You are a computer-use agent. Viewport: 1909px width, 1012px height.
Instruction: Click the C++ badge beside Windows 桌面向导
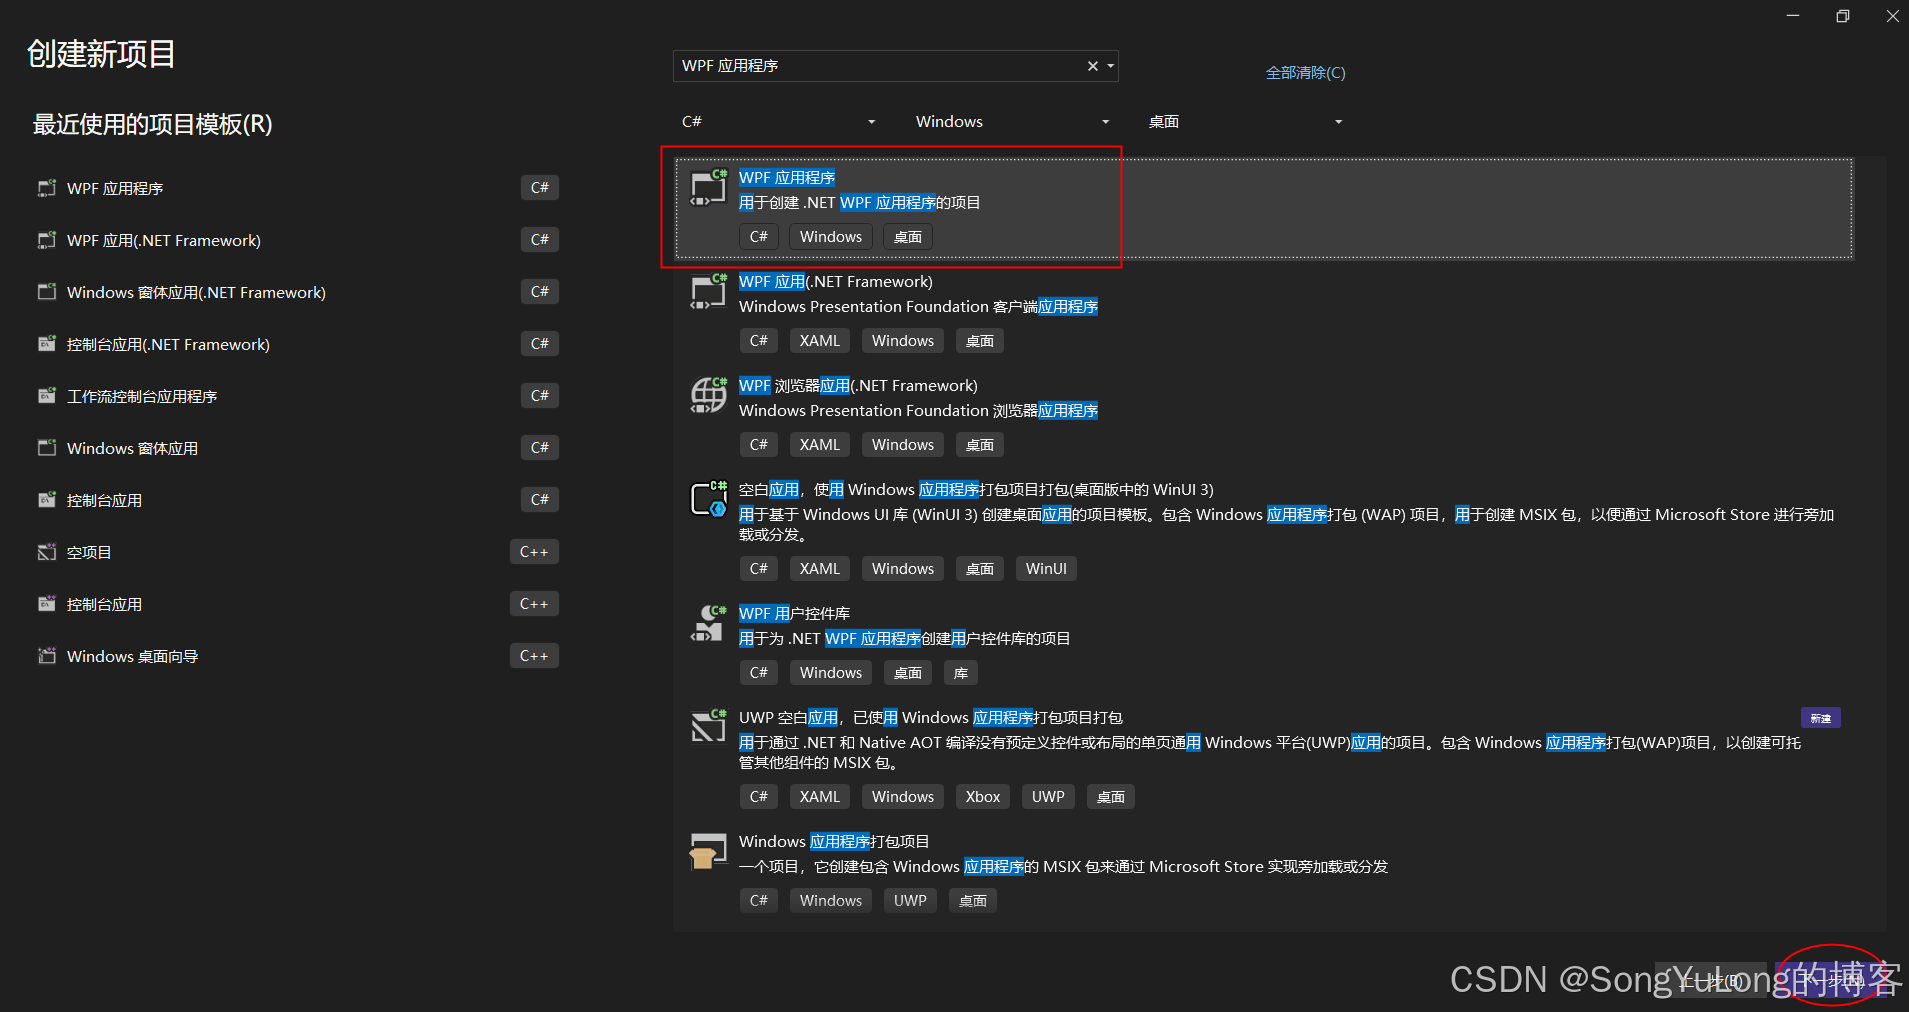(x=534, y=656)
